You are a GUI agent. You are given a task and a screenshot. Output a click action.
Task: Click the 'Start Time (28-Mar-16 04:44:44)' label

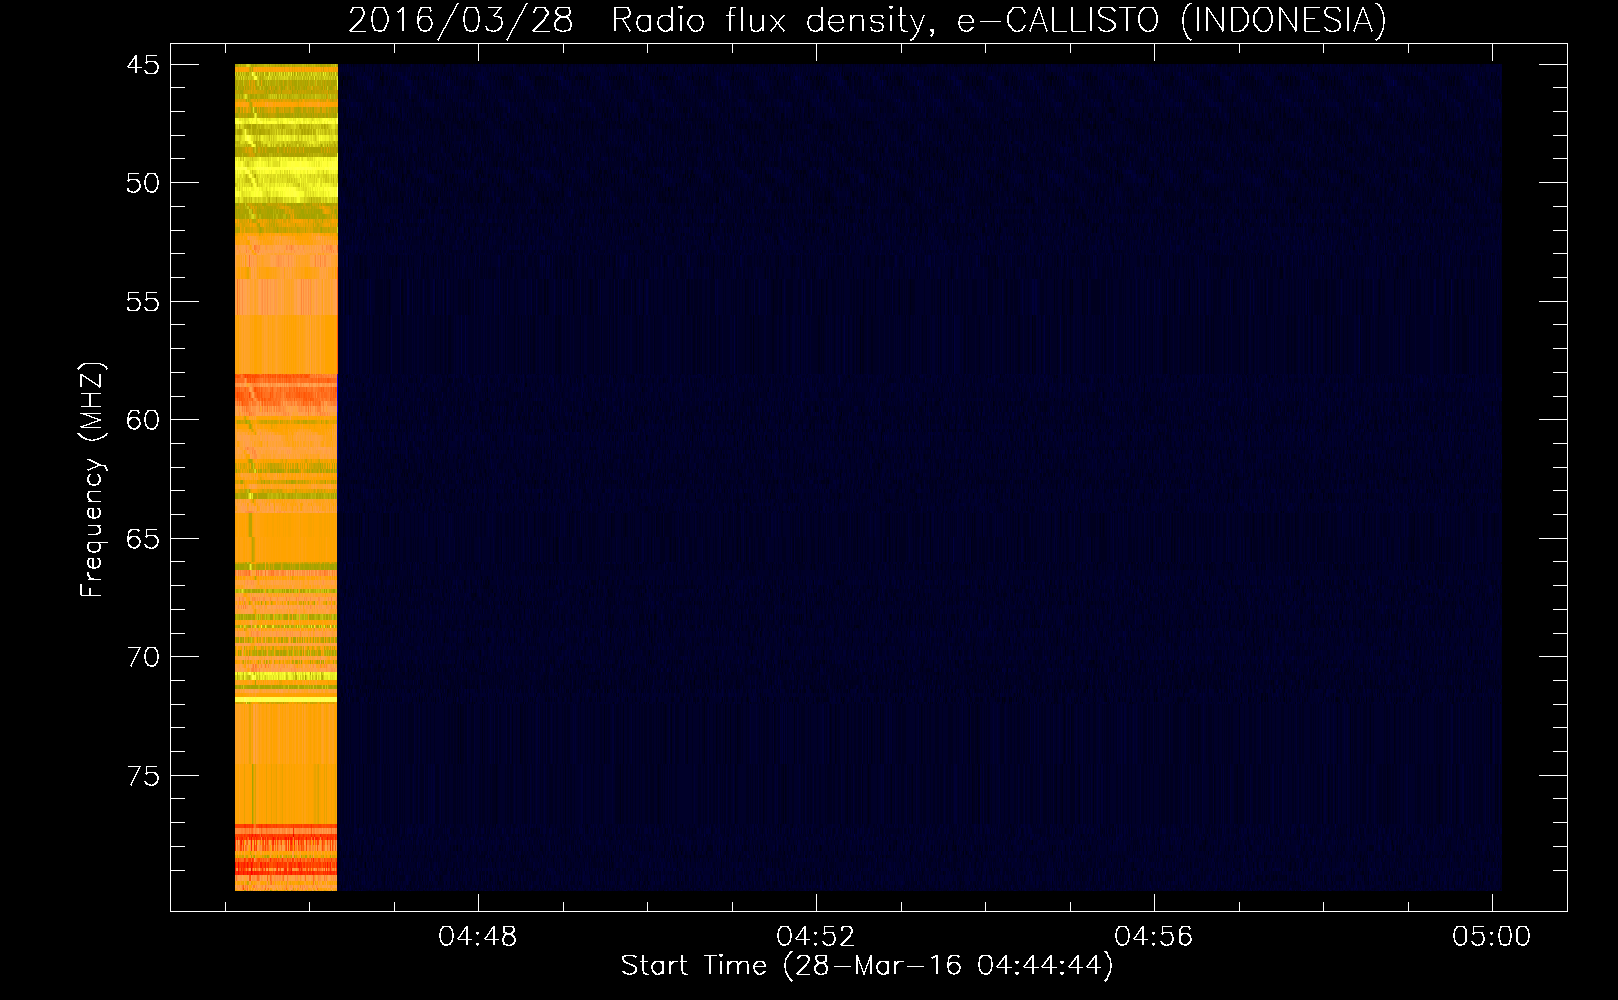[x=866, y=966]
